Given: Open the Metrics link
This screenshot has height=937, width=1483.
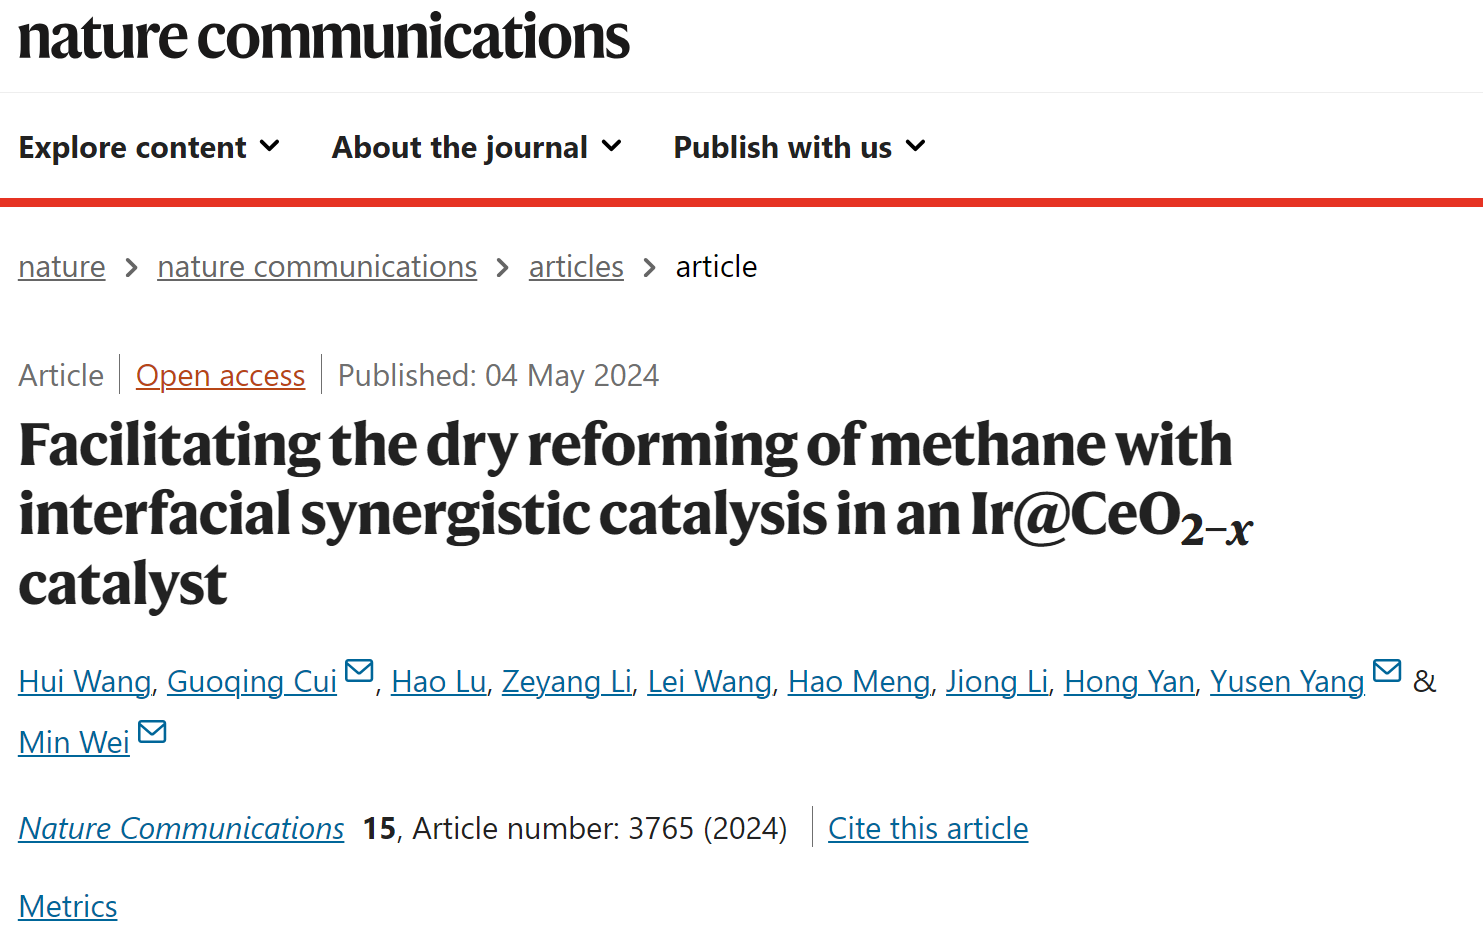Looking at the screenshot, I should [68, 906].
